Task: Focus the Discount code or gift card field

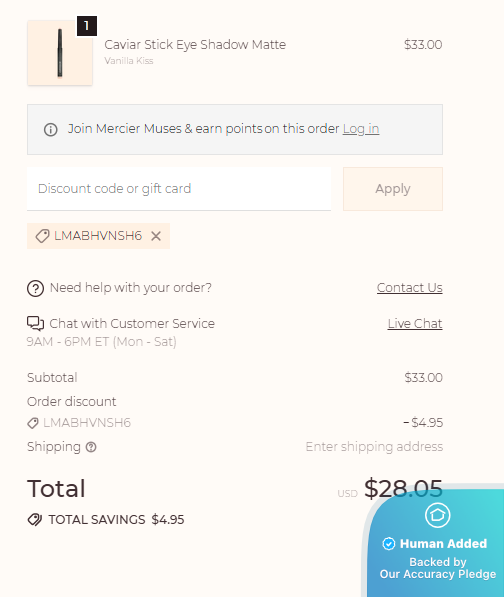Action: coord(179,188)
